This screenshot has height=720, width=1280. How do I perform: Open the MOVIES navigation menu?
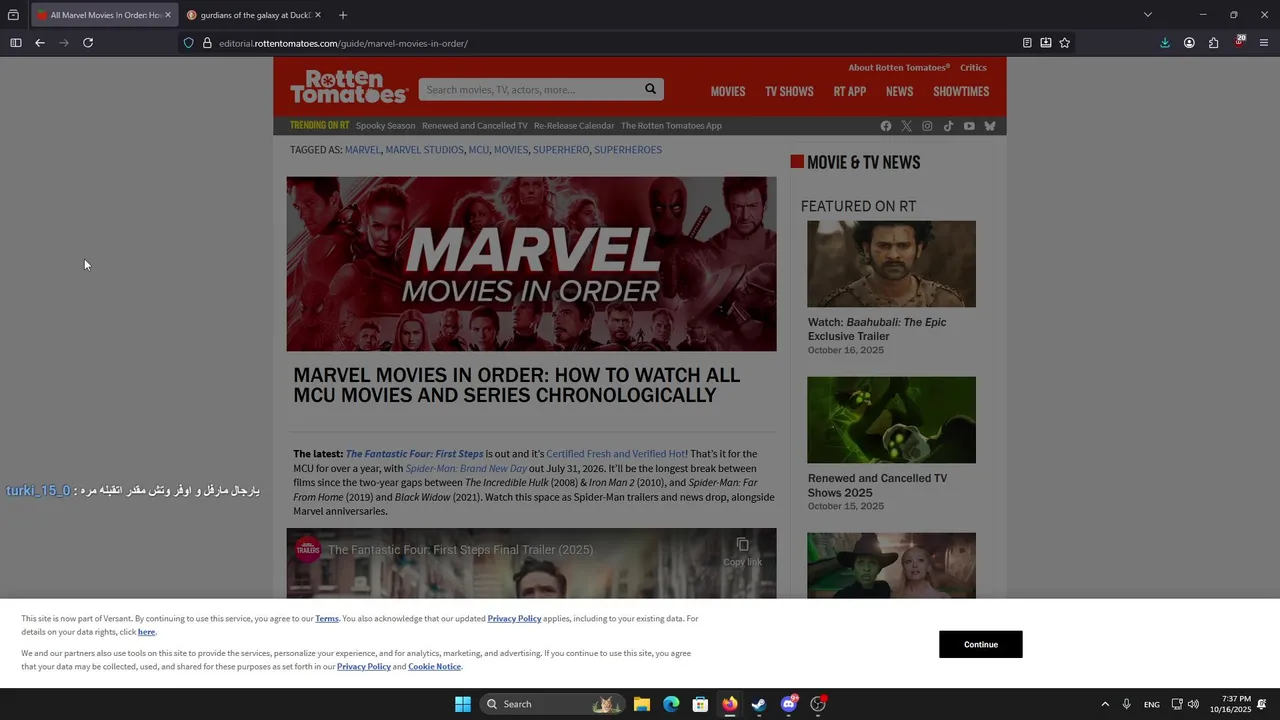728,91
